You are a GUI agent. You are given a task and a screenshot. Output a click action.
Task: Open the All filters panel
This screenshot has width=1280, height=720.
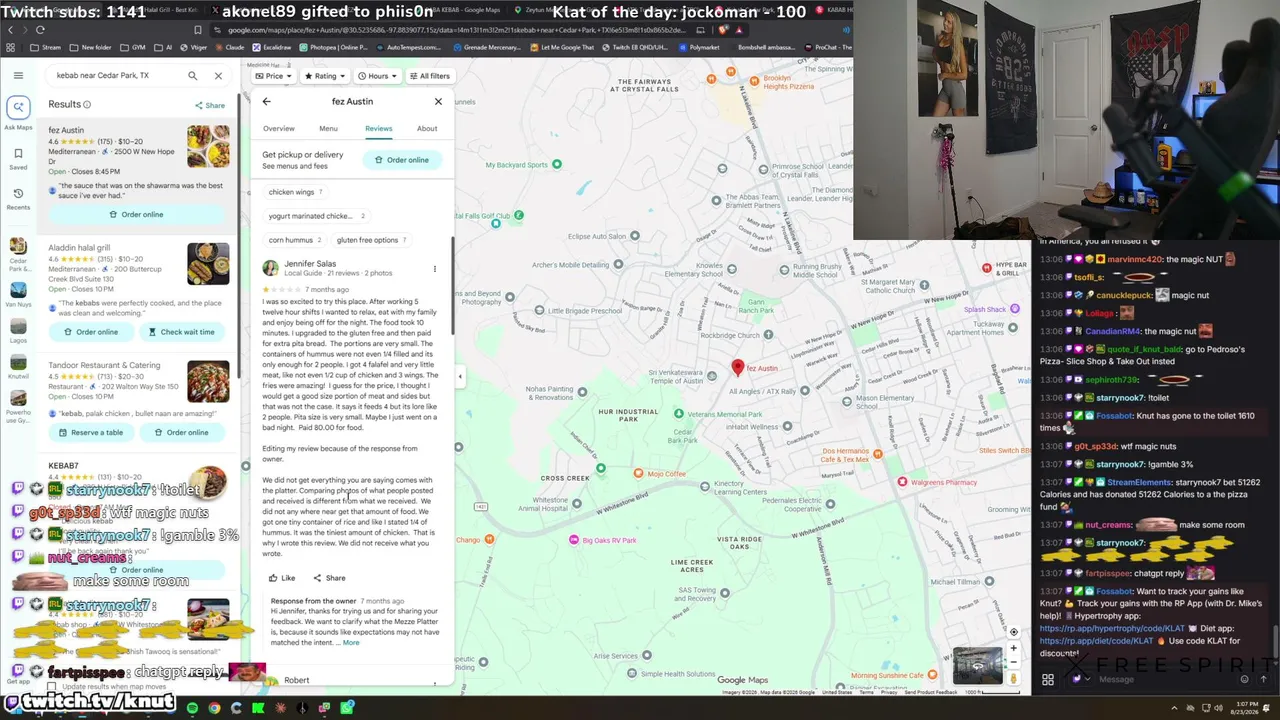pos(428,76)
